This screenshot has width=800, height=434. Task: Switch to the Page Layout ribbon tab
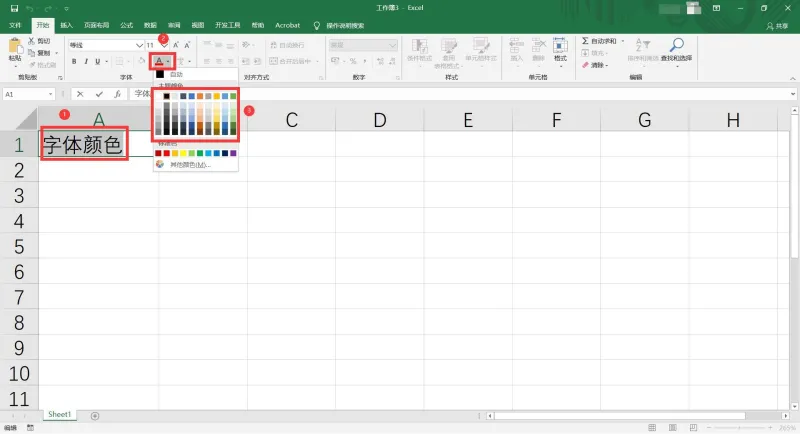(96, 25)
